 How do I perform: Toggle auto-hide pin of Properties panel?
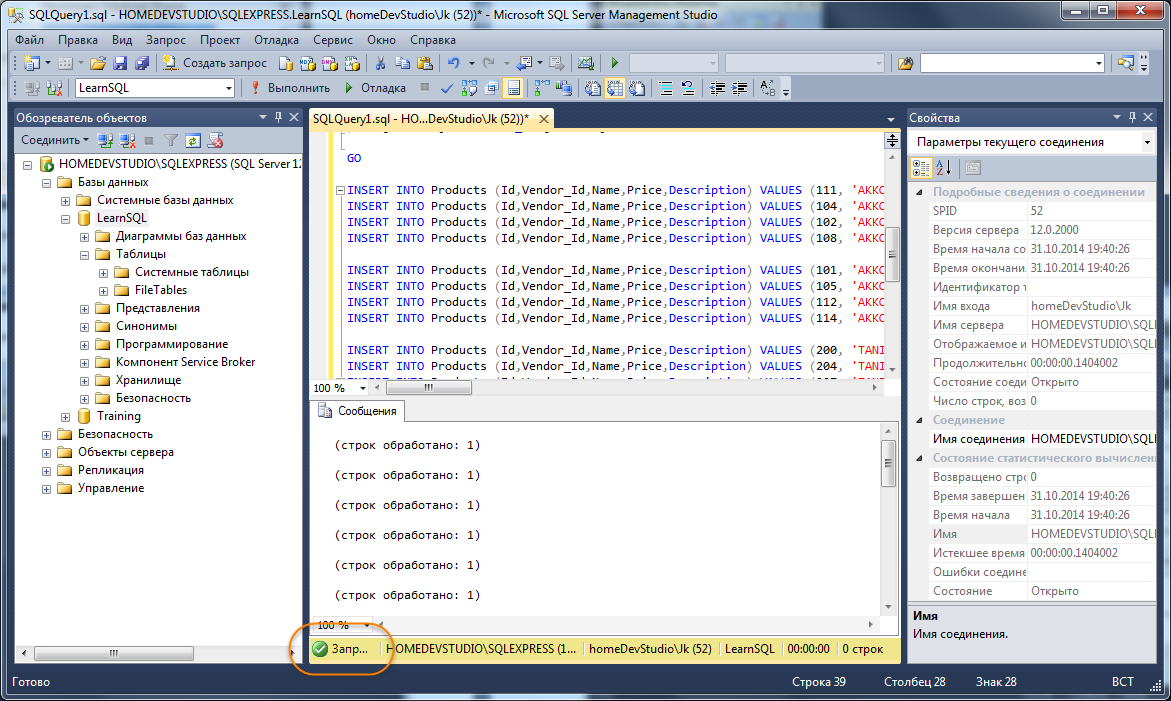pos(1132,117)
